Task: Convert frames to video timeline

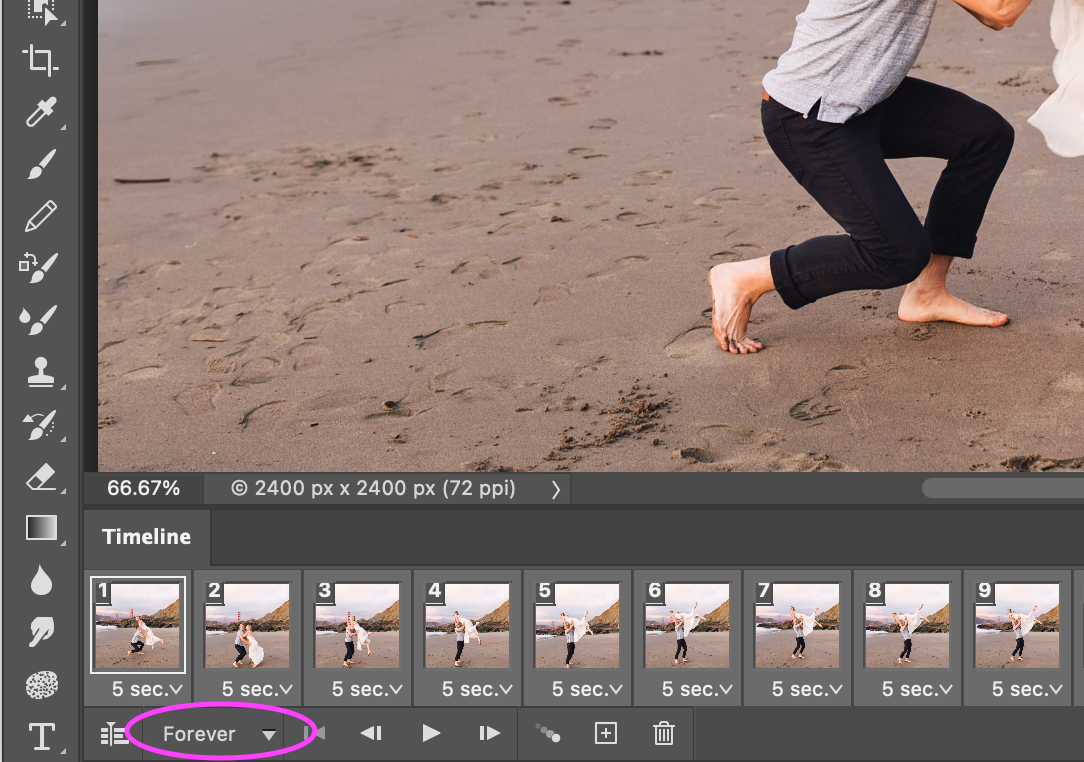Action: pos(114,733)
